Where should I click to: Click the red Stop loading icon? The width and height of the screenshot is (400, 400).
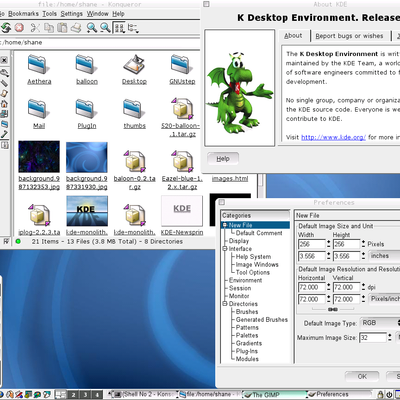pyautogui.click(x=19, y=27)
